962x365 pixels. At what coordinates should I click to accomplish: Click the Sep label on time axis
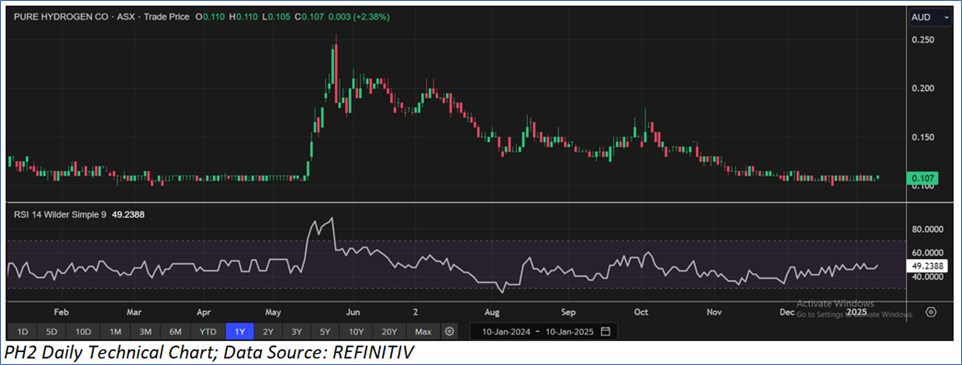pyautogui.click(x=568, y=312)
